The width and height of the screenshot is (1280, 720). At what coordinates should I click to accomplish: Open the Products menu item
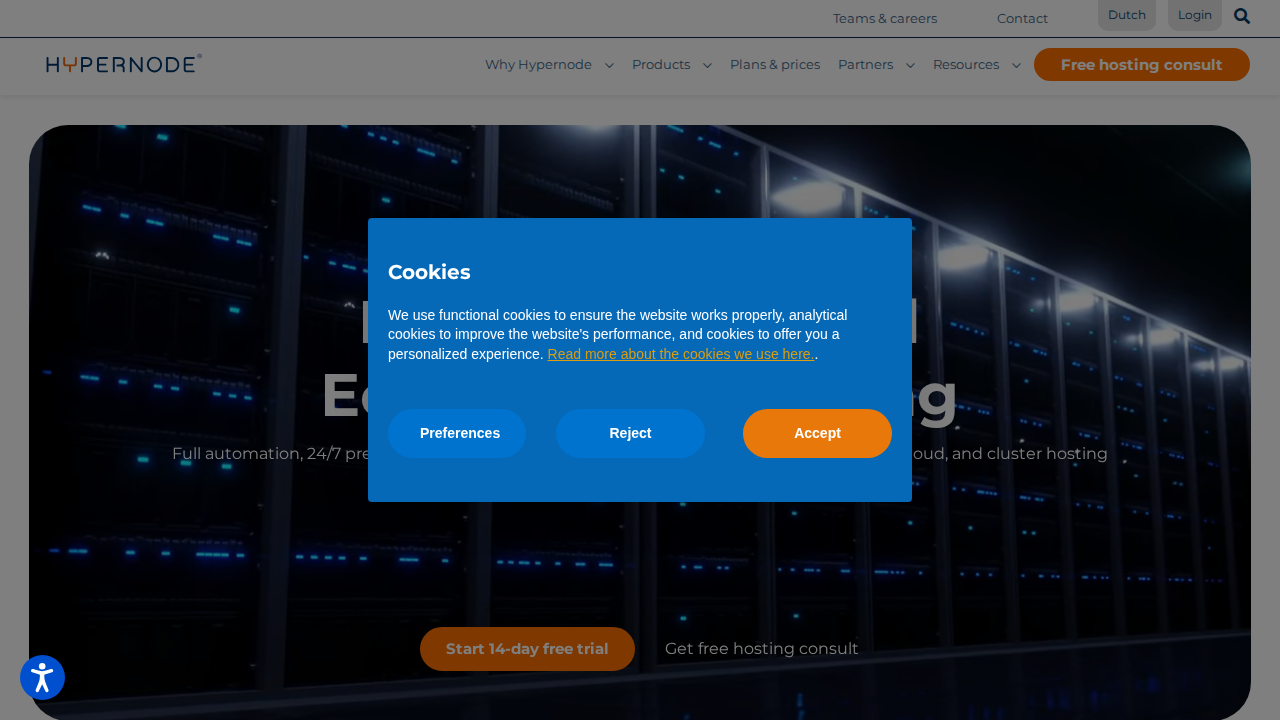coord(661,65)
